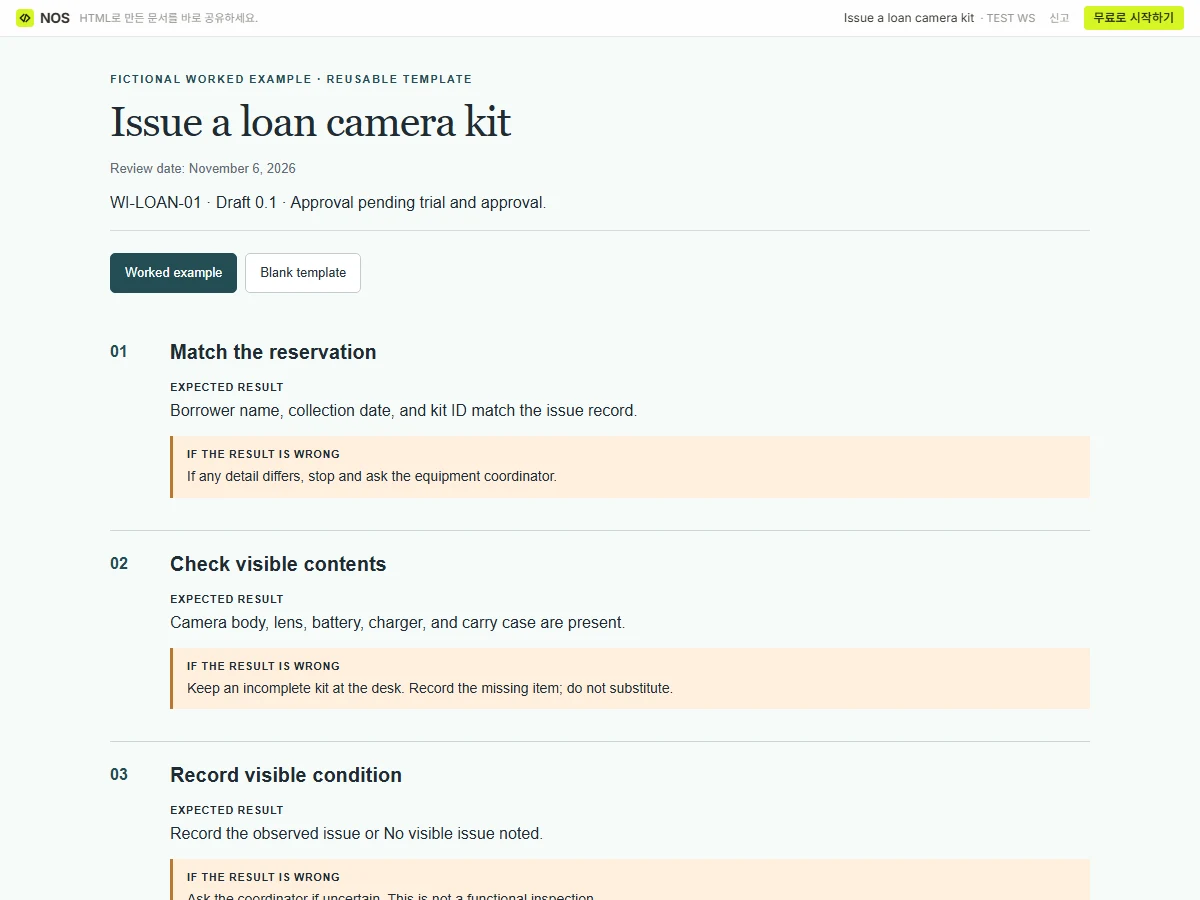Click "Record the observed issue or No visible issue noted."
1200x900 pixels.
[357, 834]
